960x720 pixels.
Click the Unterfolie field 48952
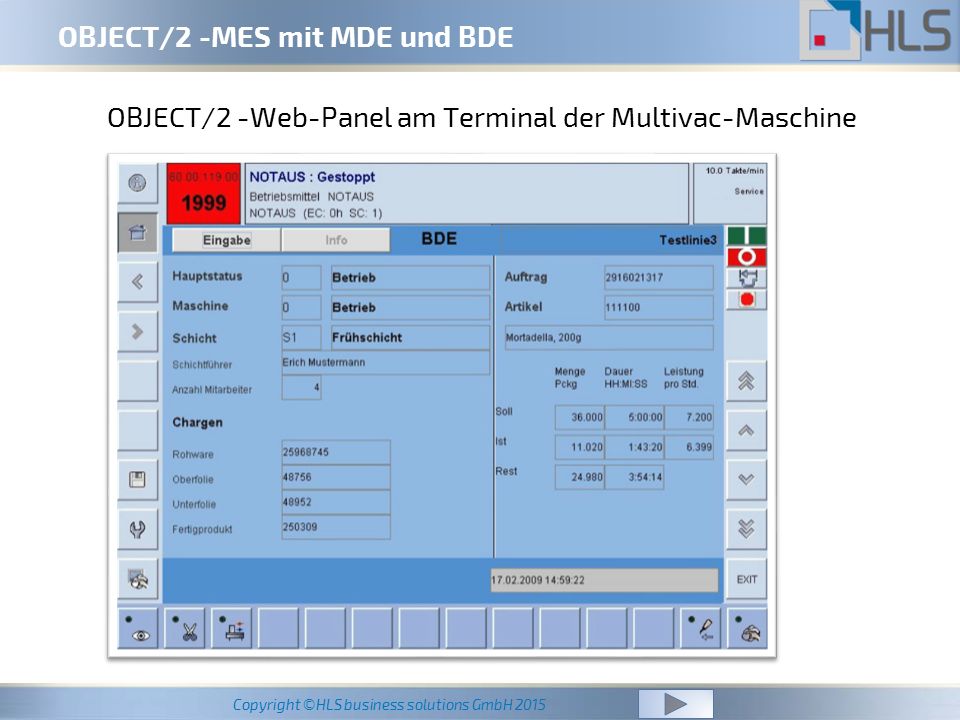tap(336, 502)
